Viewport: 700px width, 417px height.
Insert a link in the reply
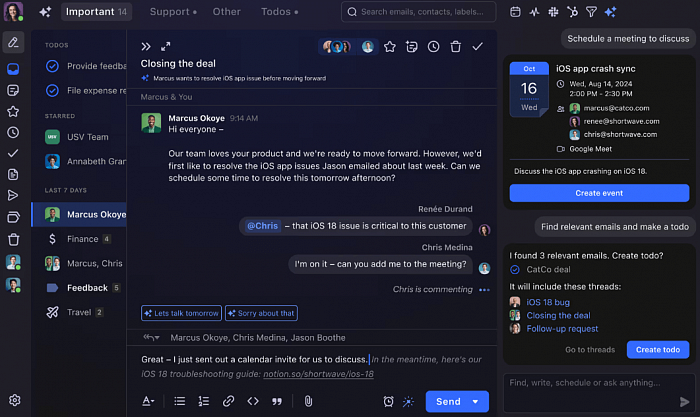[x=228, y=401]
